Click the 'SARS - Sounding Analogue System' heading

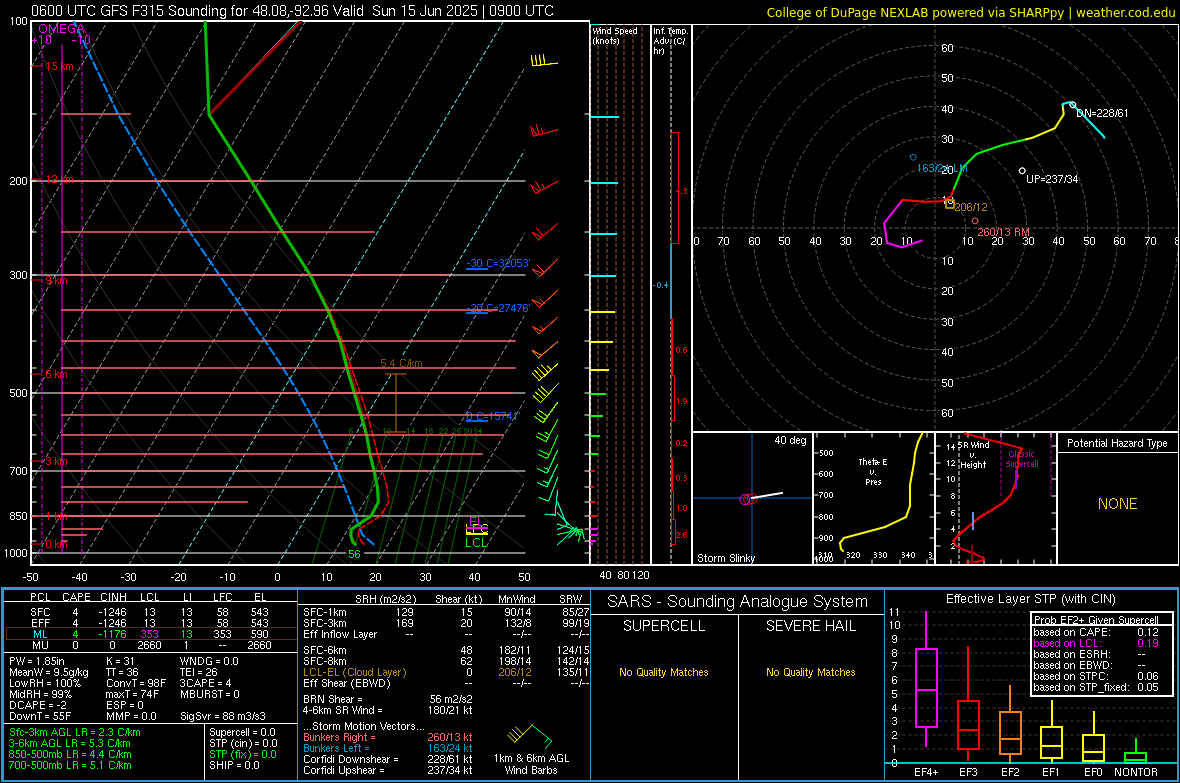coord(738,602)
